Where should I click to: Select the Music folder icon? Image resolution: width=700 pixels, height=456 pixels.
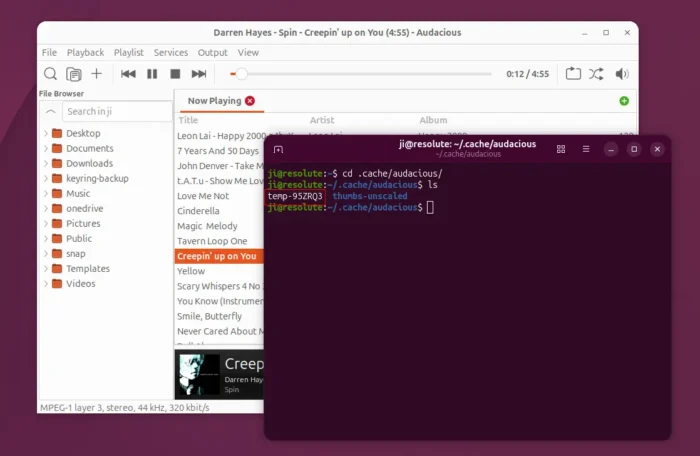(57, 193)
